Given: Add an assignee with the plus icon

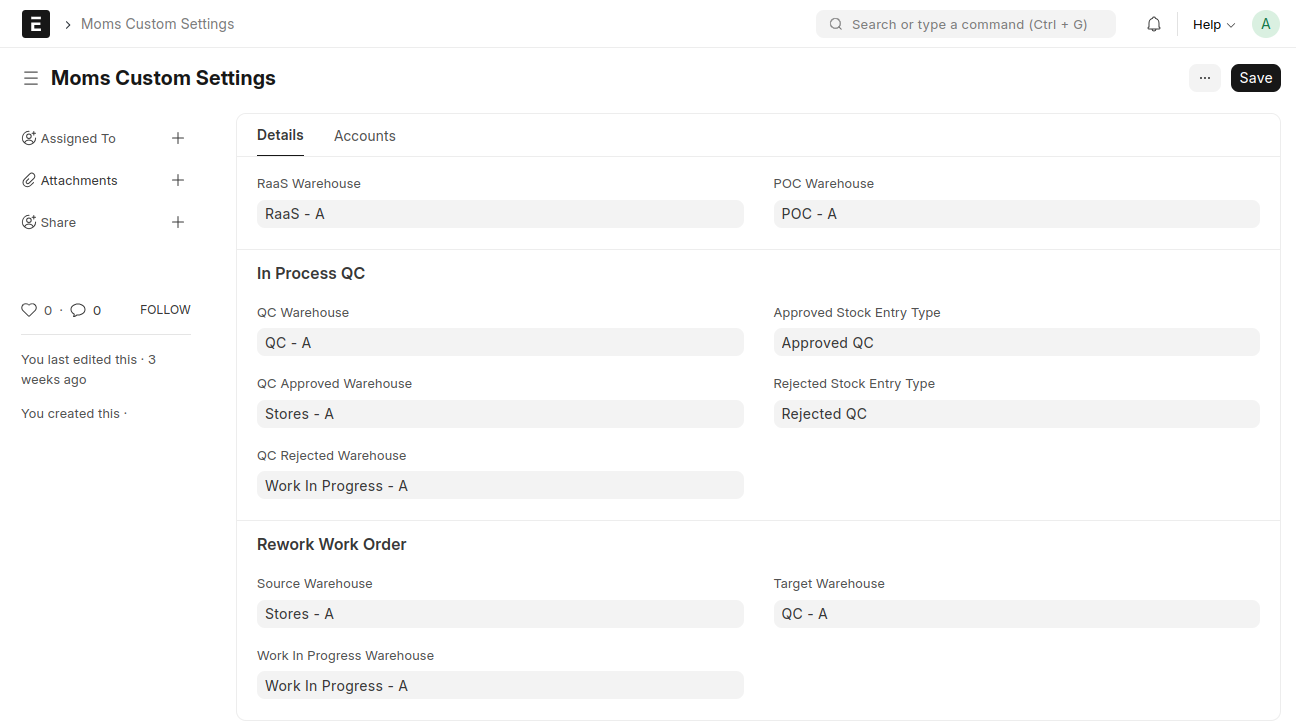Looking at the screenshot, I should tap(178, 138).
